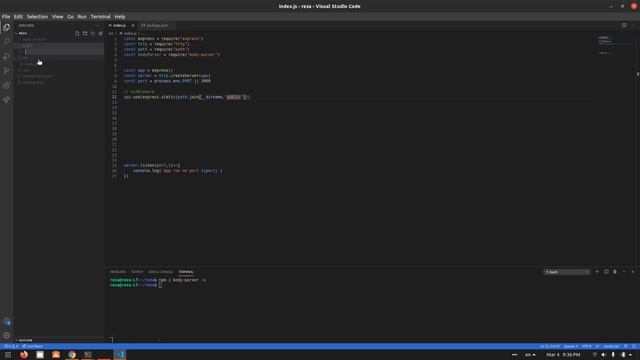Expand the OUTLINE section
640x360 pixels.
click(x=24, y=340)
